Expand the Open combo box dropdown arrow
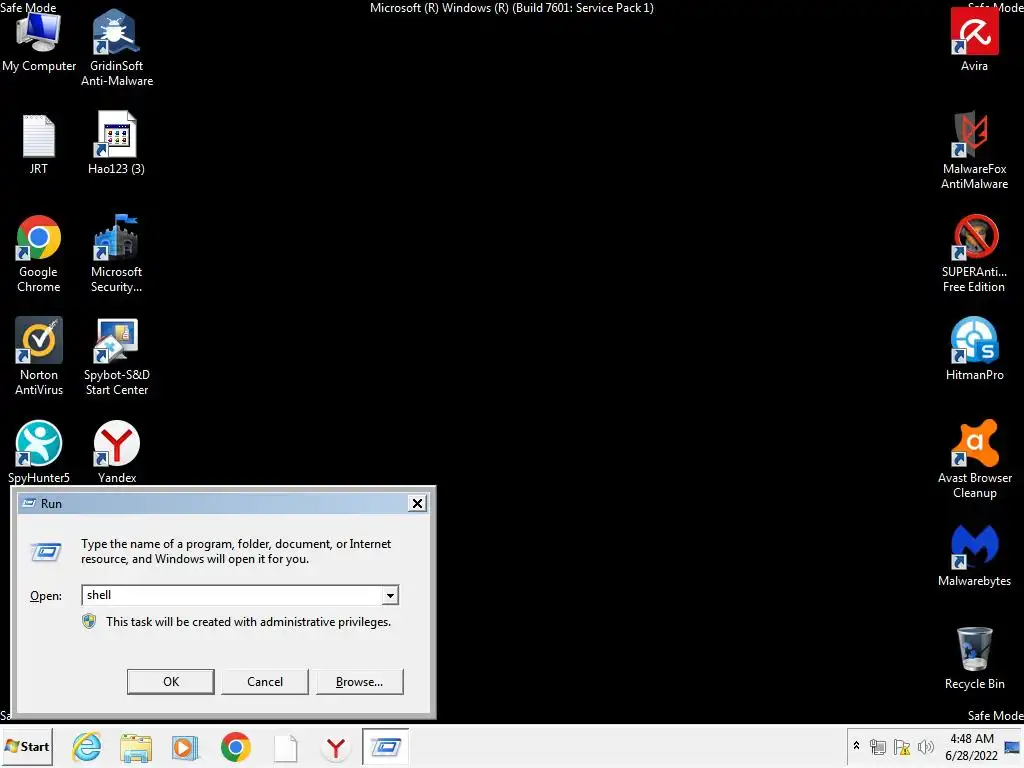 click(390, 595)
